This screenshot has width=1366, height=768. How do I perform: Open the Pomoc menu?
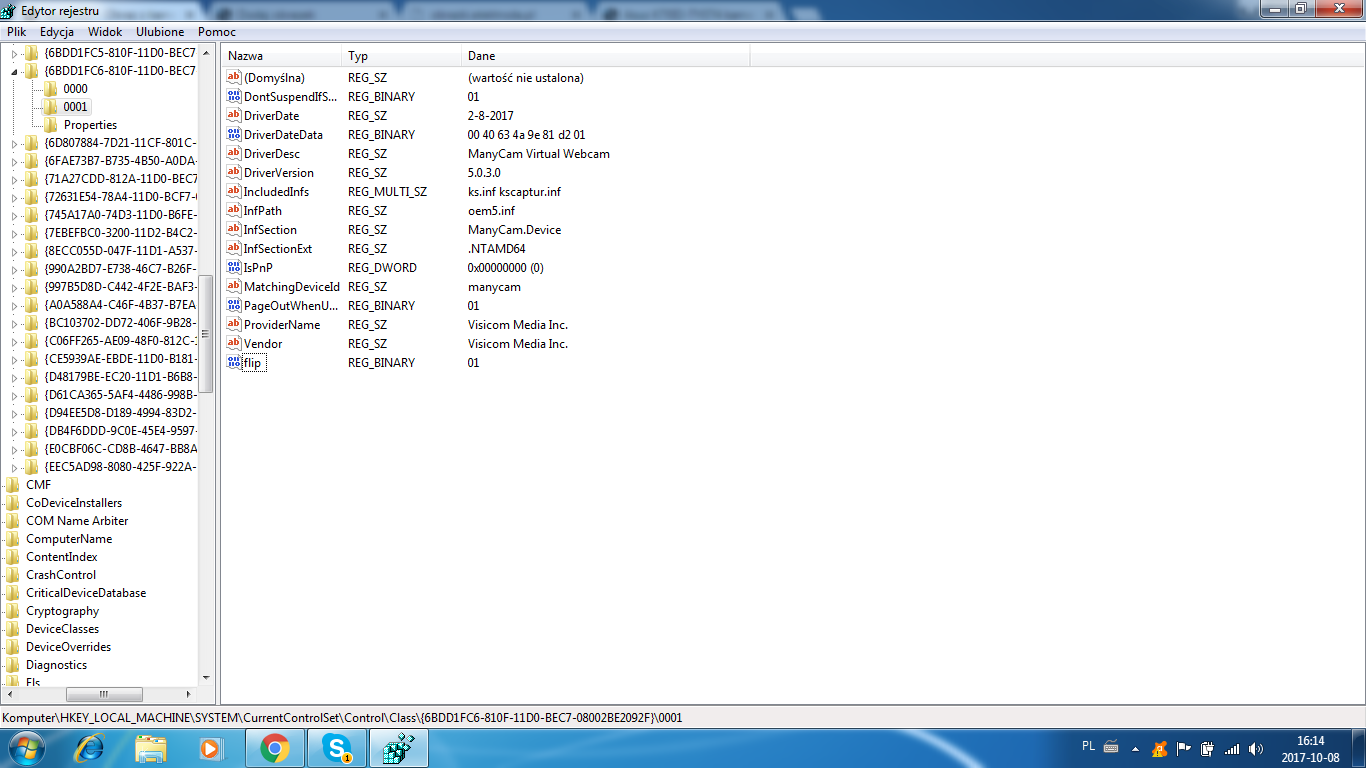pos(217,32)
